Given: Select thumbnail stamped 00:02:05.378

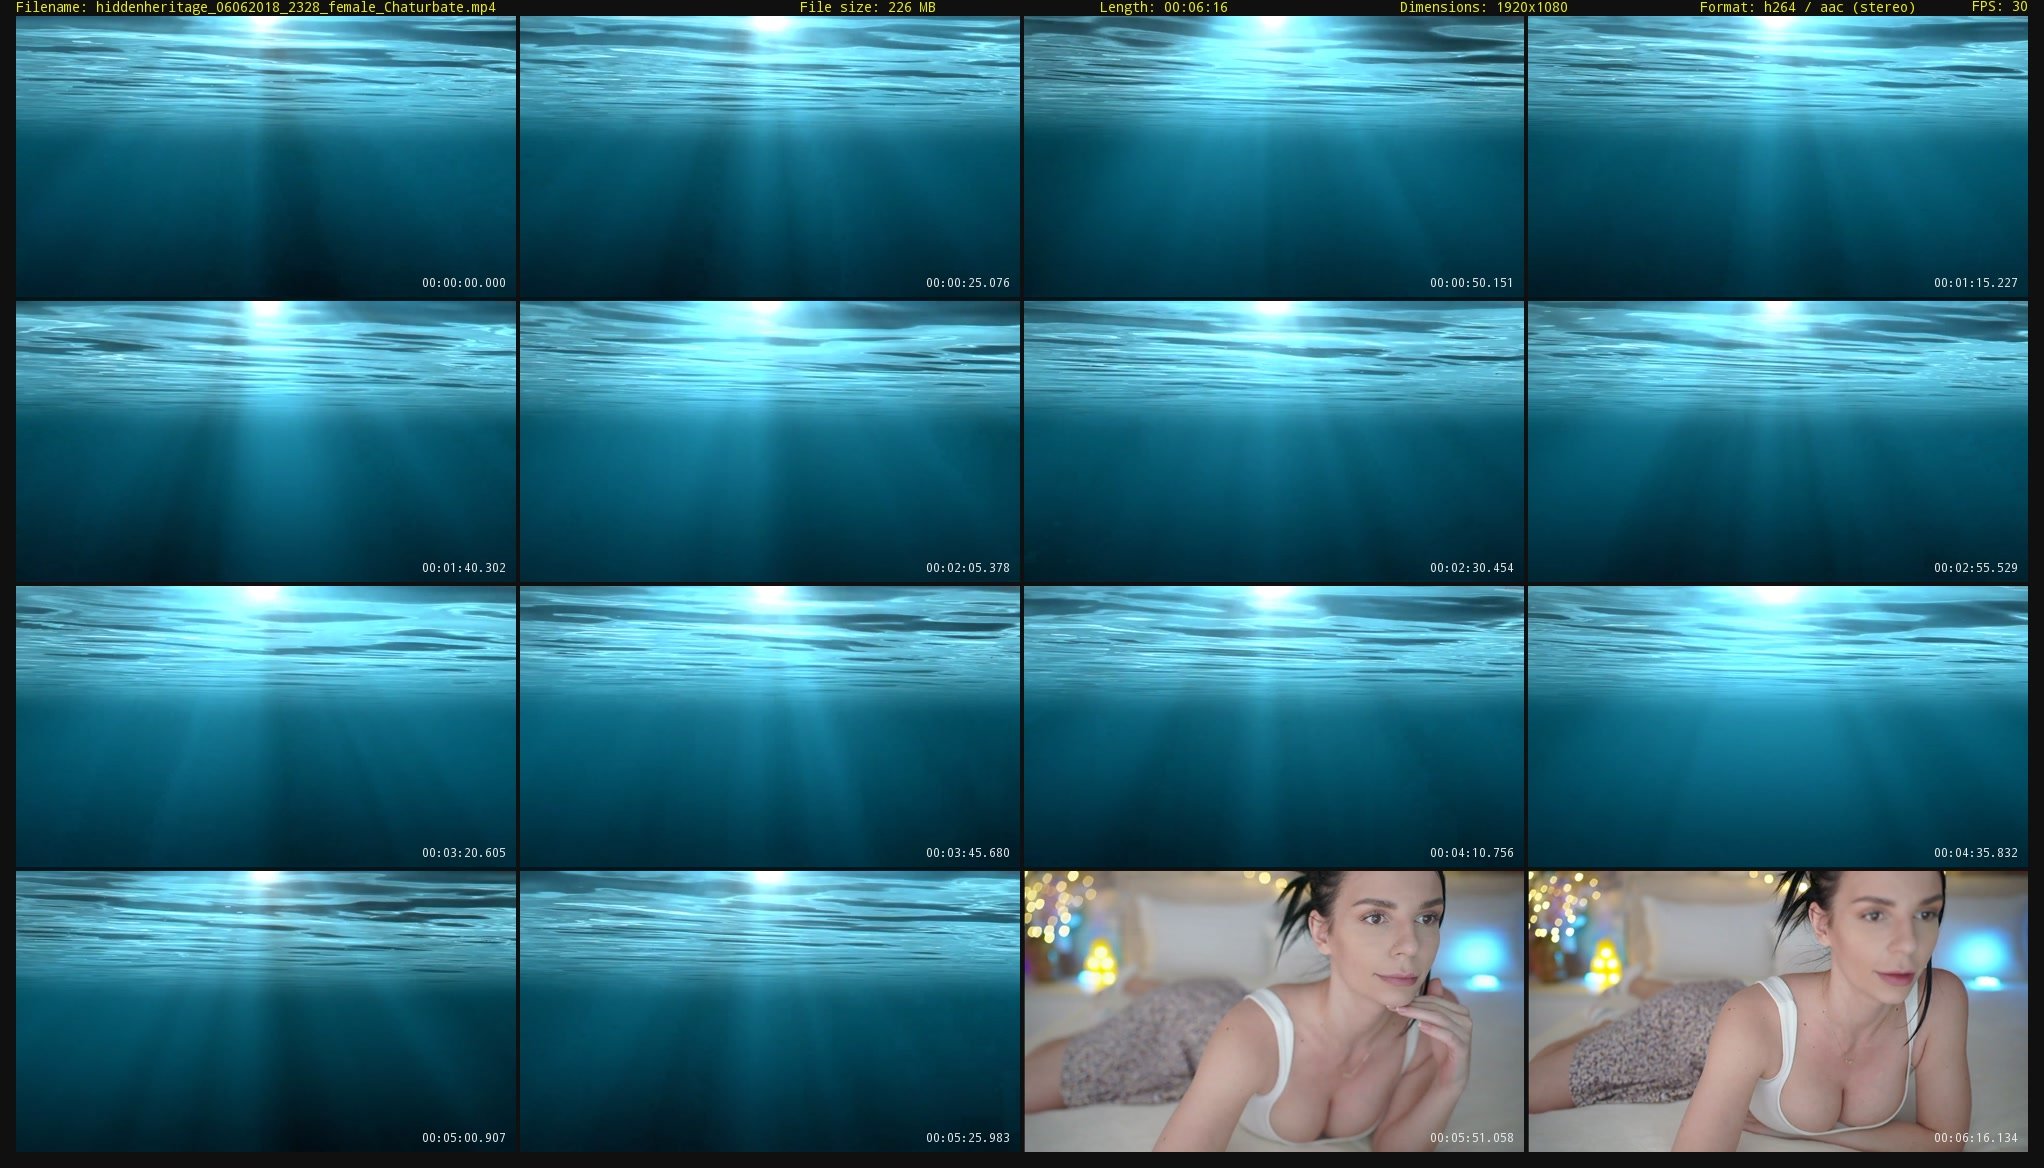Looking at the screenshot, I should 770,442.
